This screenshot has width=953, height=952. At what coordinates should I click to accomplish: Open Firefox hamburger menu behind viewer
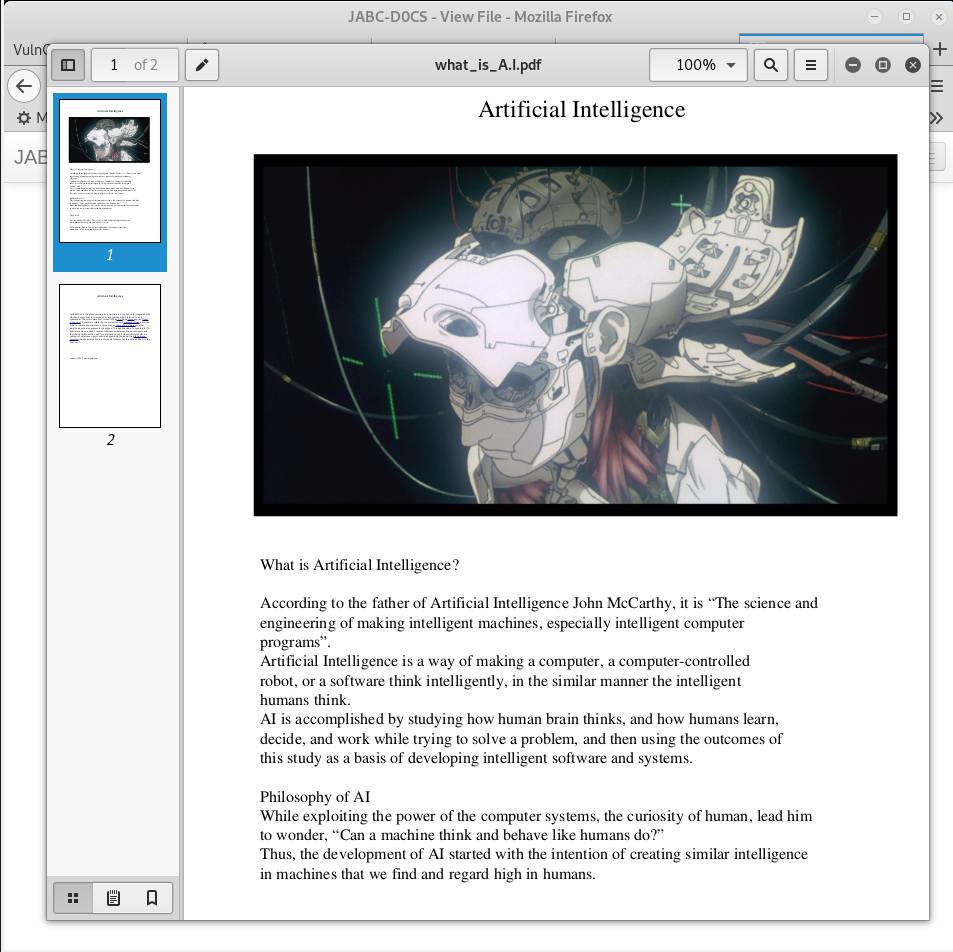tap(938, 87)
